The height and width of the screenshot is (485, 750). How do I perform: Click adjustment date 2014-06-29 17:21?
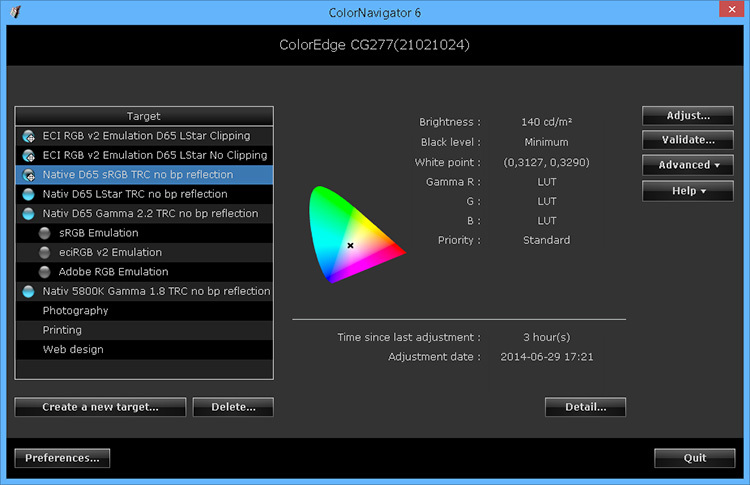coord(547,357)
